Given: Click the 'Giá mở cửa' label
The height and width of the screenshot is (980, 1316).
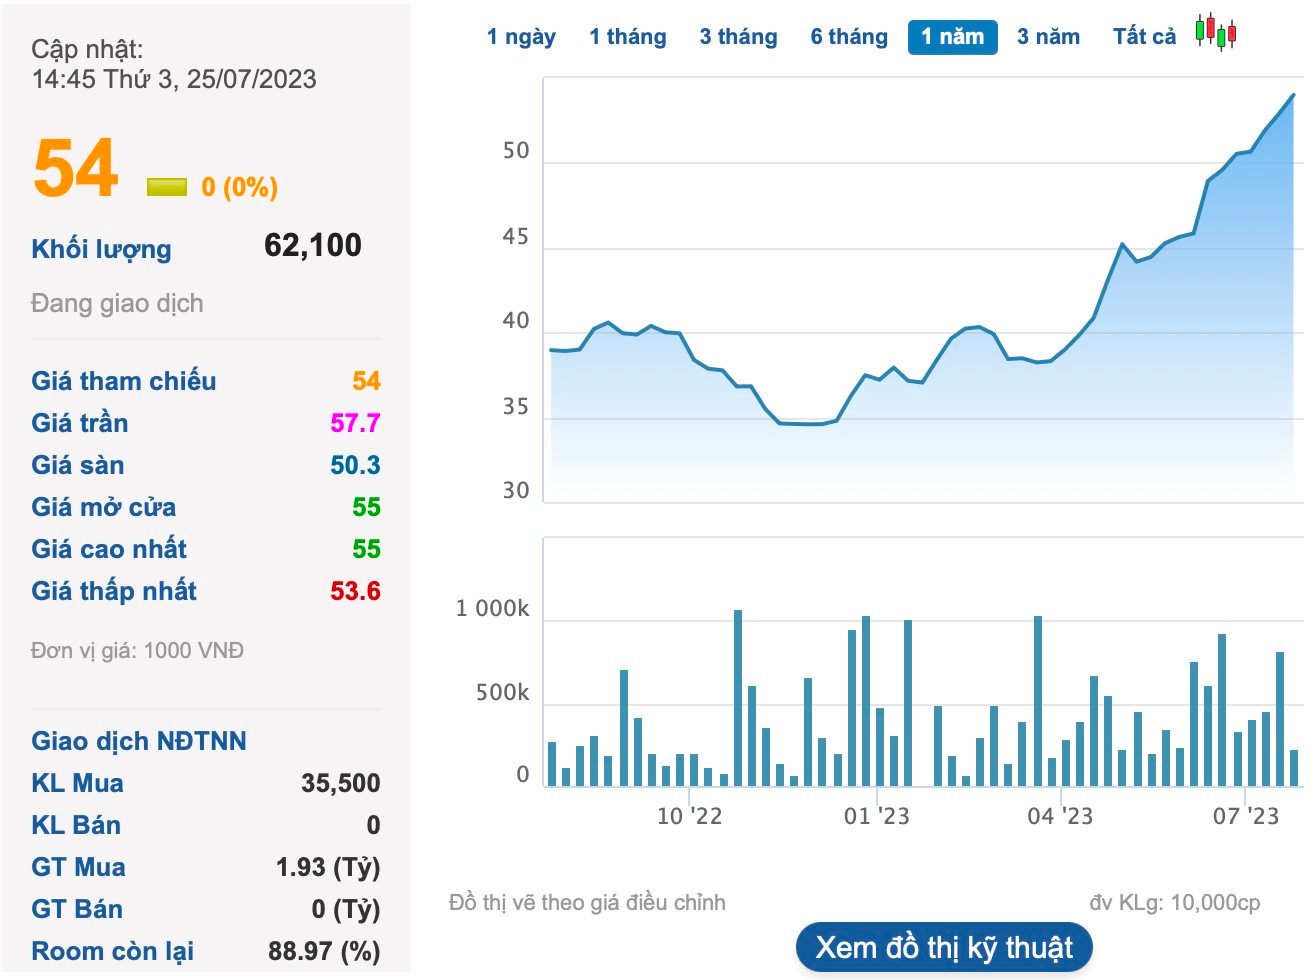Looking at the screenshot, I should (x=103, y=507).
